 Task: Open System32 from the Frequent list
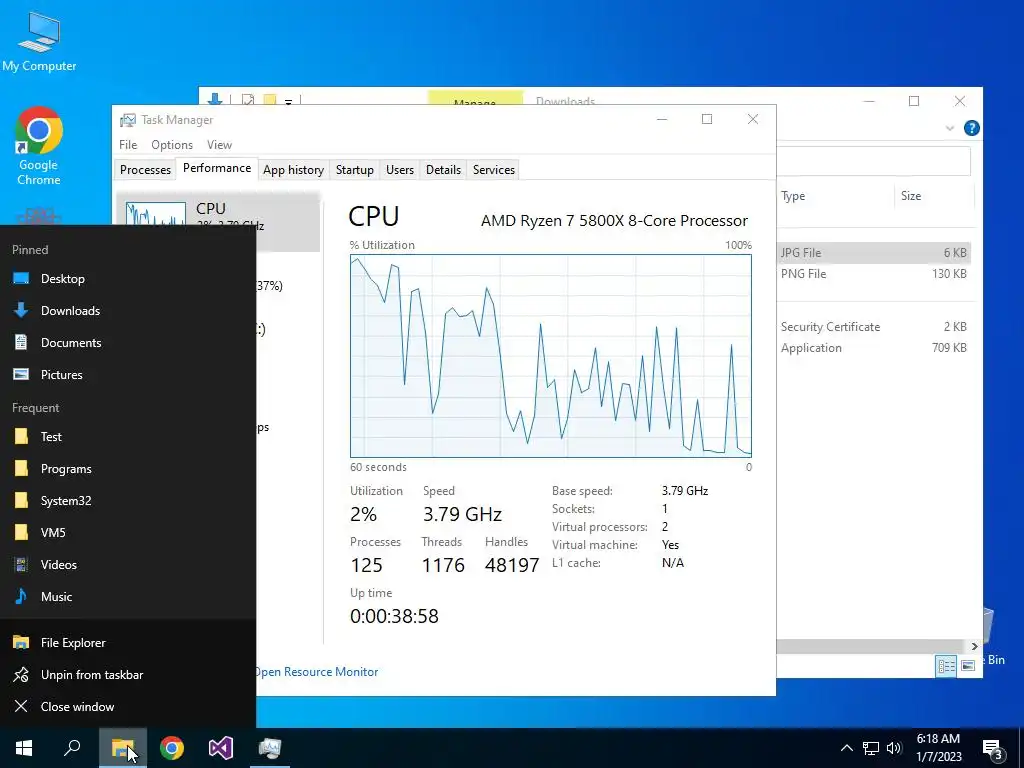(128, 501)
